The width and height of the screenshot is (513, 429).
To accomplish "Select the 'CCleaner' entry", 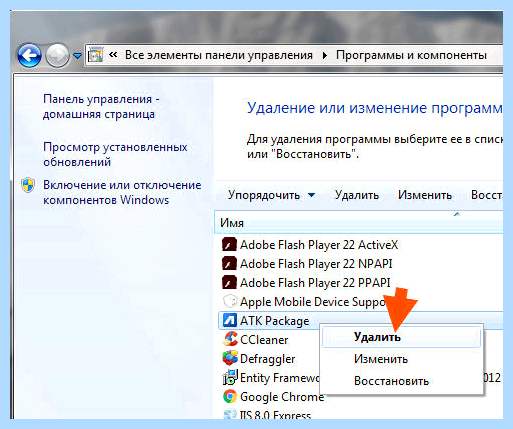I will tap(264, 340).
